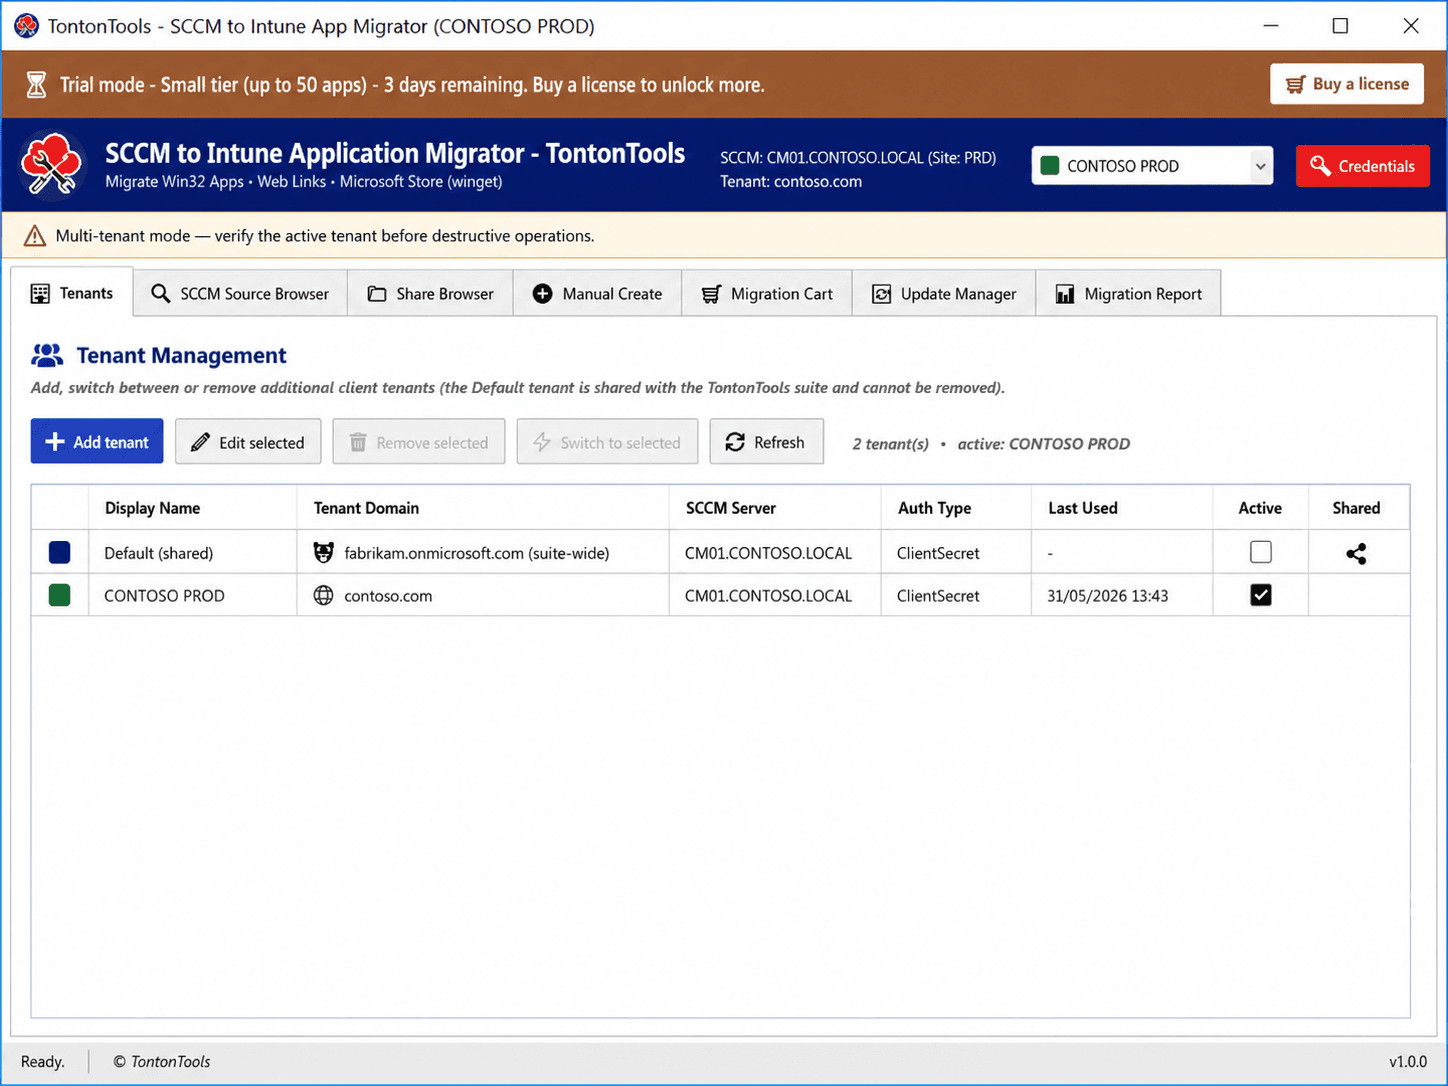The height and width of the screenshot is (1086, 1448).
Task: Toggle Active checkbox for Default (shared) tenant
Action: (x=1260, y=552)
